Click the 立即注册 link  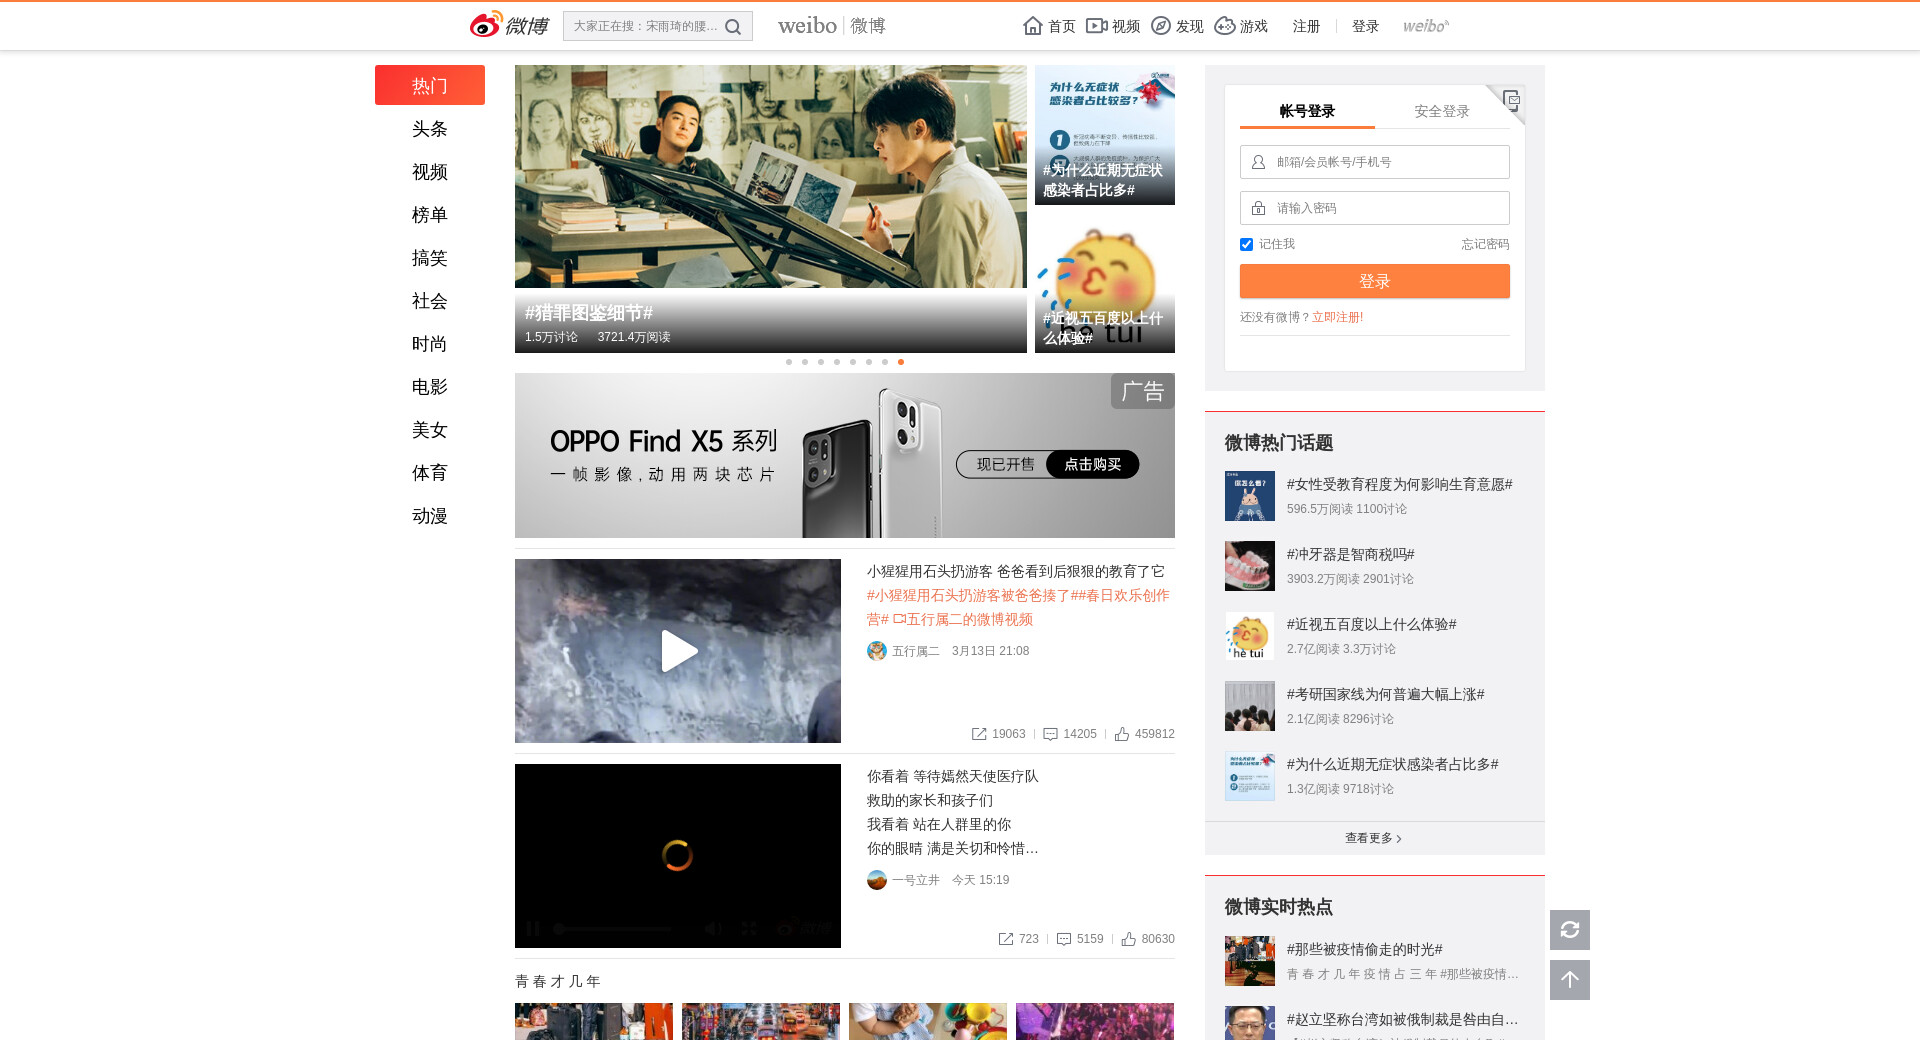pyautogui.click(x=1337, y=317)
